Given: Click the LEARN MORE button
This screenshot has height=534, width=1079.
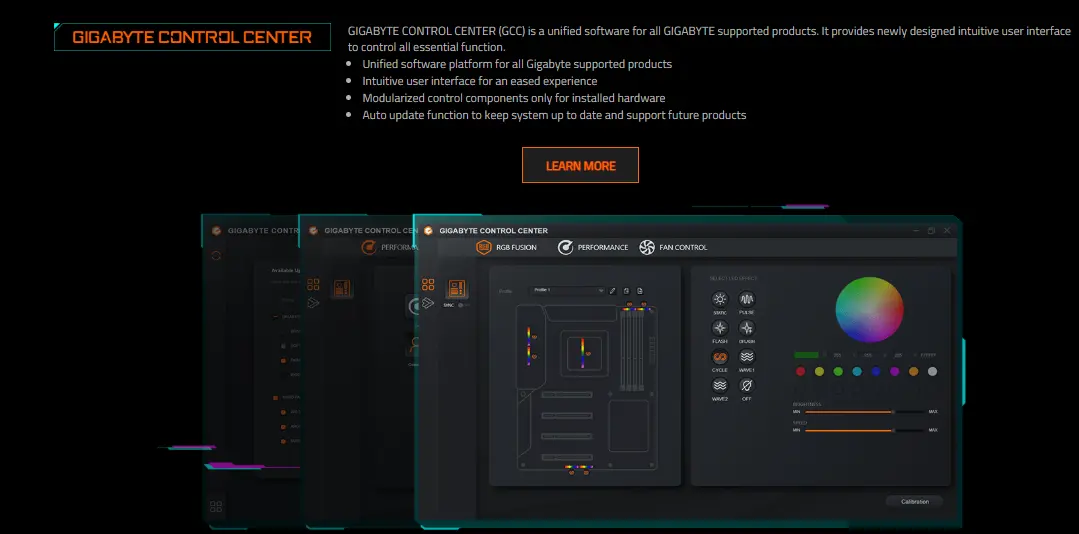Looking at the screenshot, I should click(x=580, y=165).
